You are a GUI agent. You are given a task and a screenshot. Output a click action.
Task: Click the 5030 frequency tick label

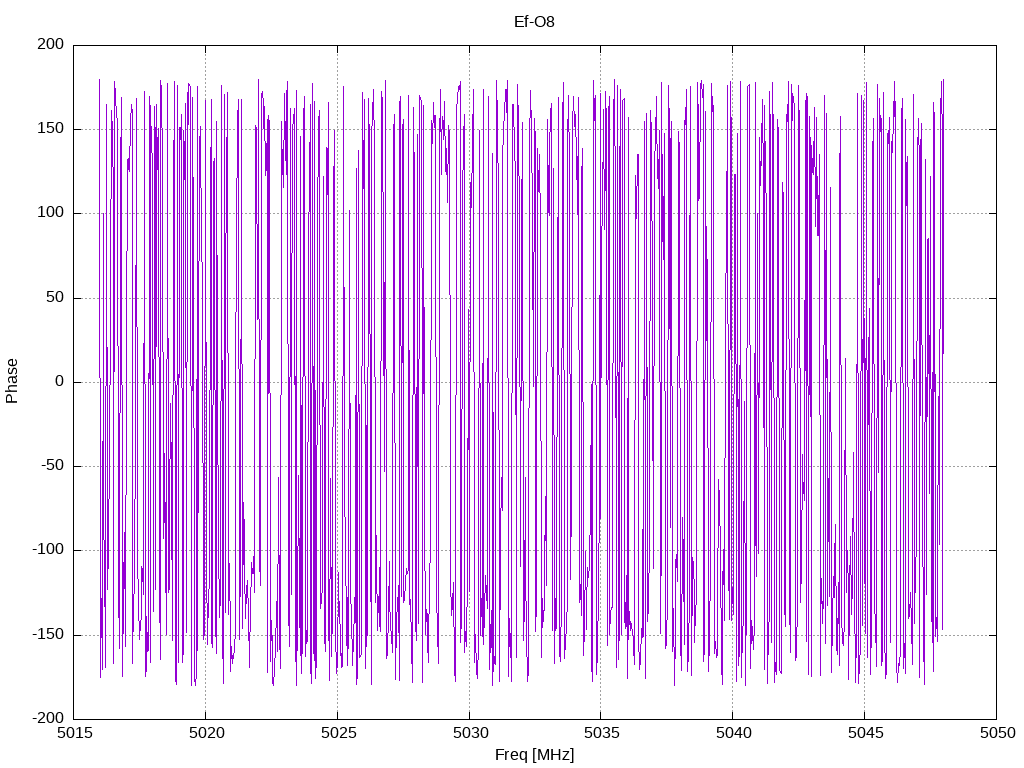pos(470,733)
